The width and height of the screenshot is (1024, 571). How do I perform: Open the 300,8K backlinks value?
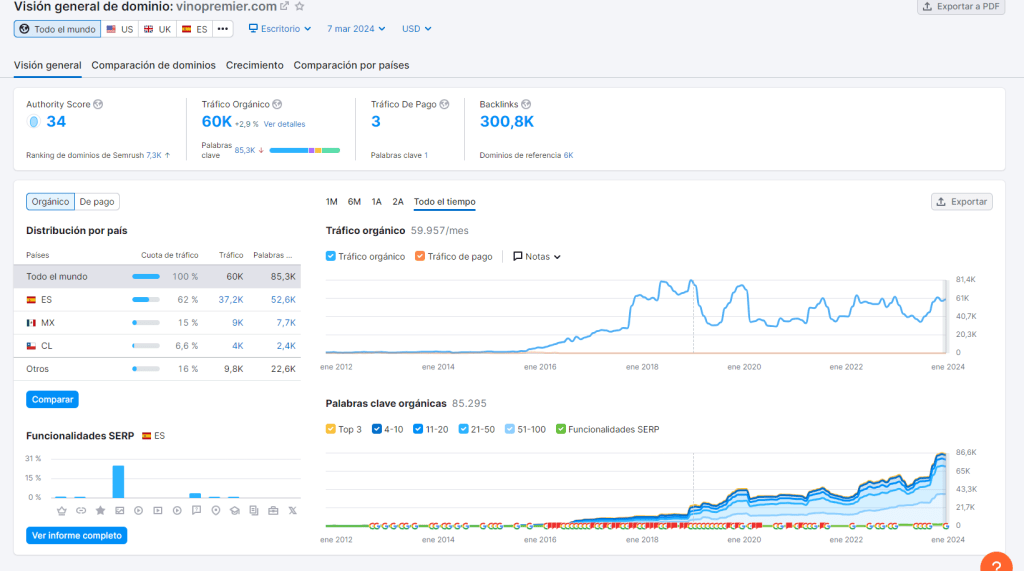click(x=507, y=122)
